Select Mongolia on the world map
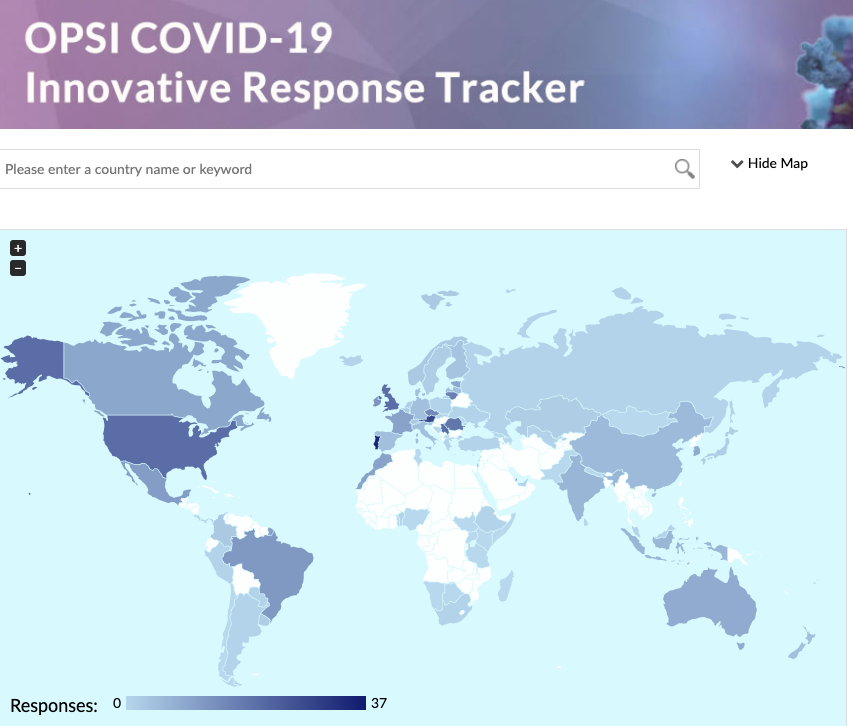853x726 pixels. [x=639, y=420]
